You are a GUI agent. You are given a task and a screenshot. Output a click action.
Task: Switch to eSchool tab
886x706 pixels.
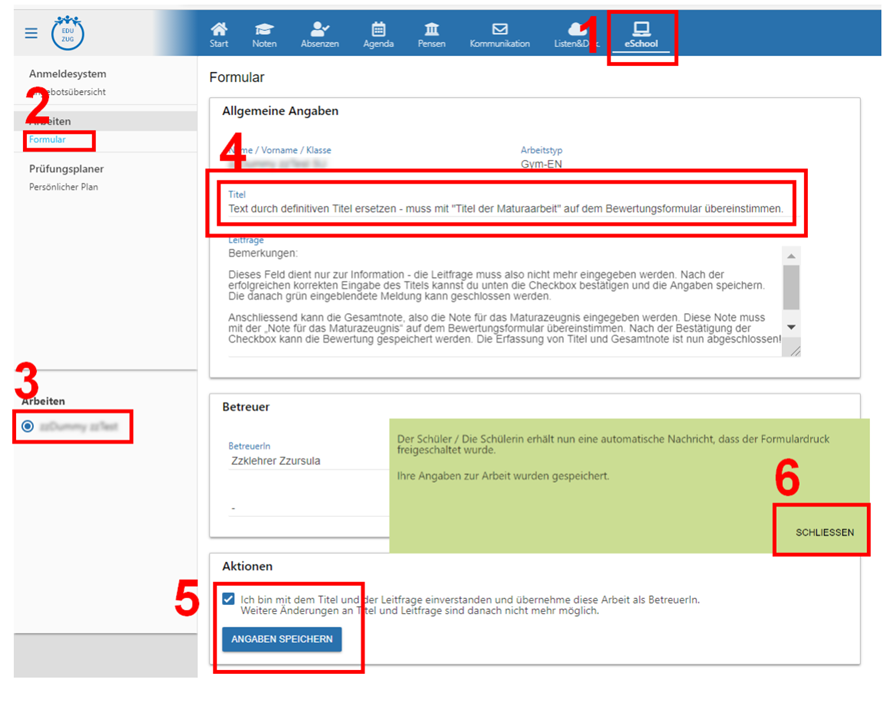pos(641,35)
